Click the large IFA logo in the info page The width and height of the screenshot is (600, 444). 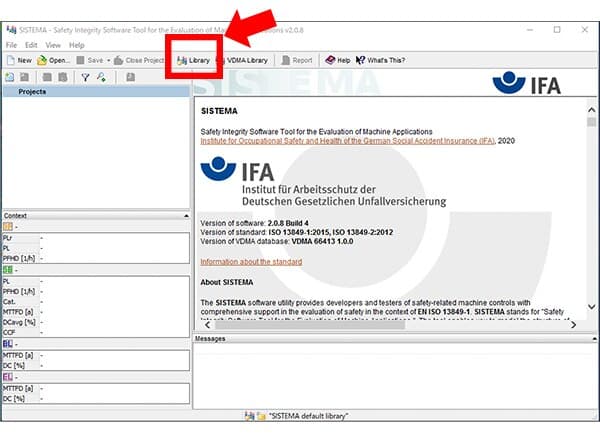click(x=323, y=182)
